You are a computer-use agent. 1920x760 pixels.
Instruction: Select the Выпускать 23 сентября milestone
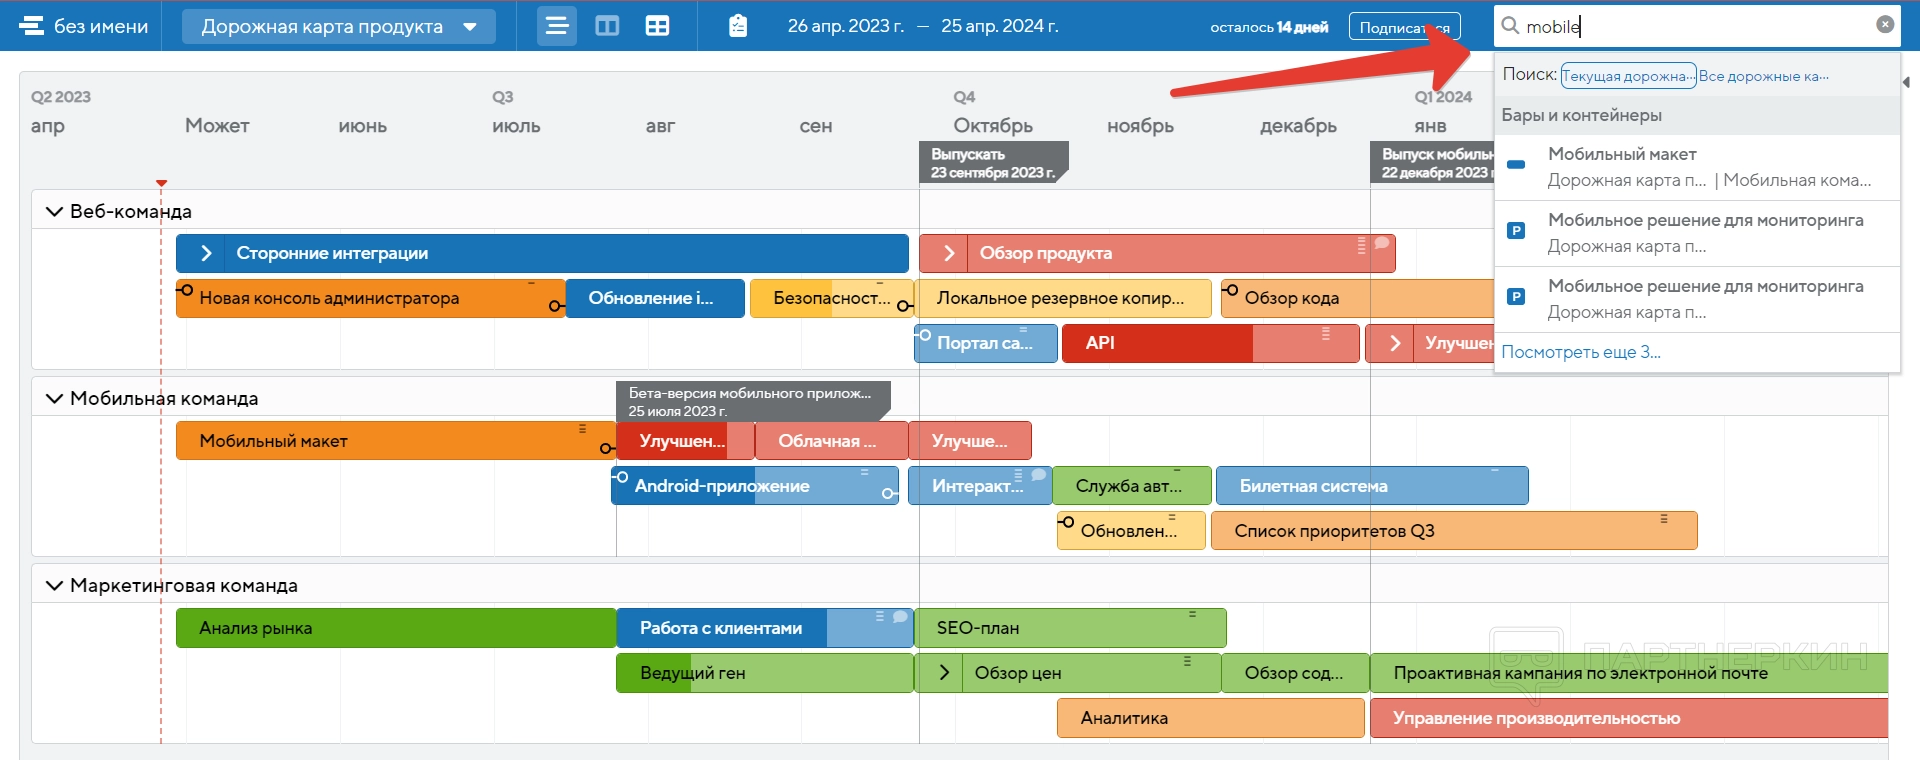[x=994, y=163]
